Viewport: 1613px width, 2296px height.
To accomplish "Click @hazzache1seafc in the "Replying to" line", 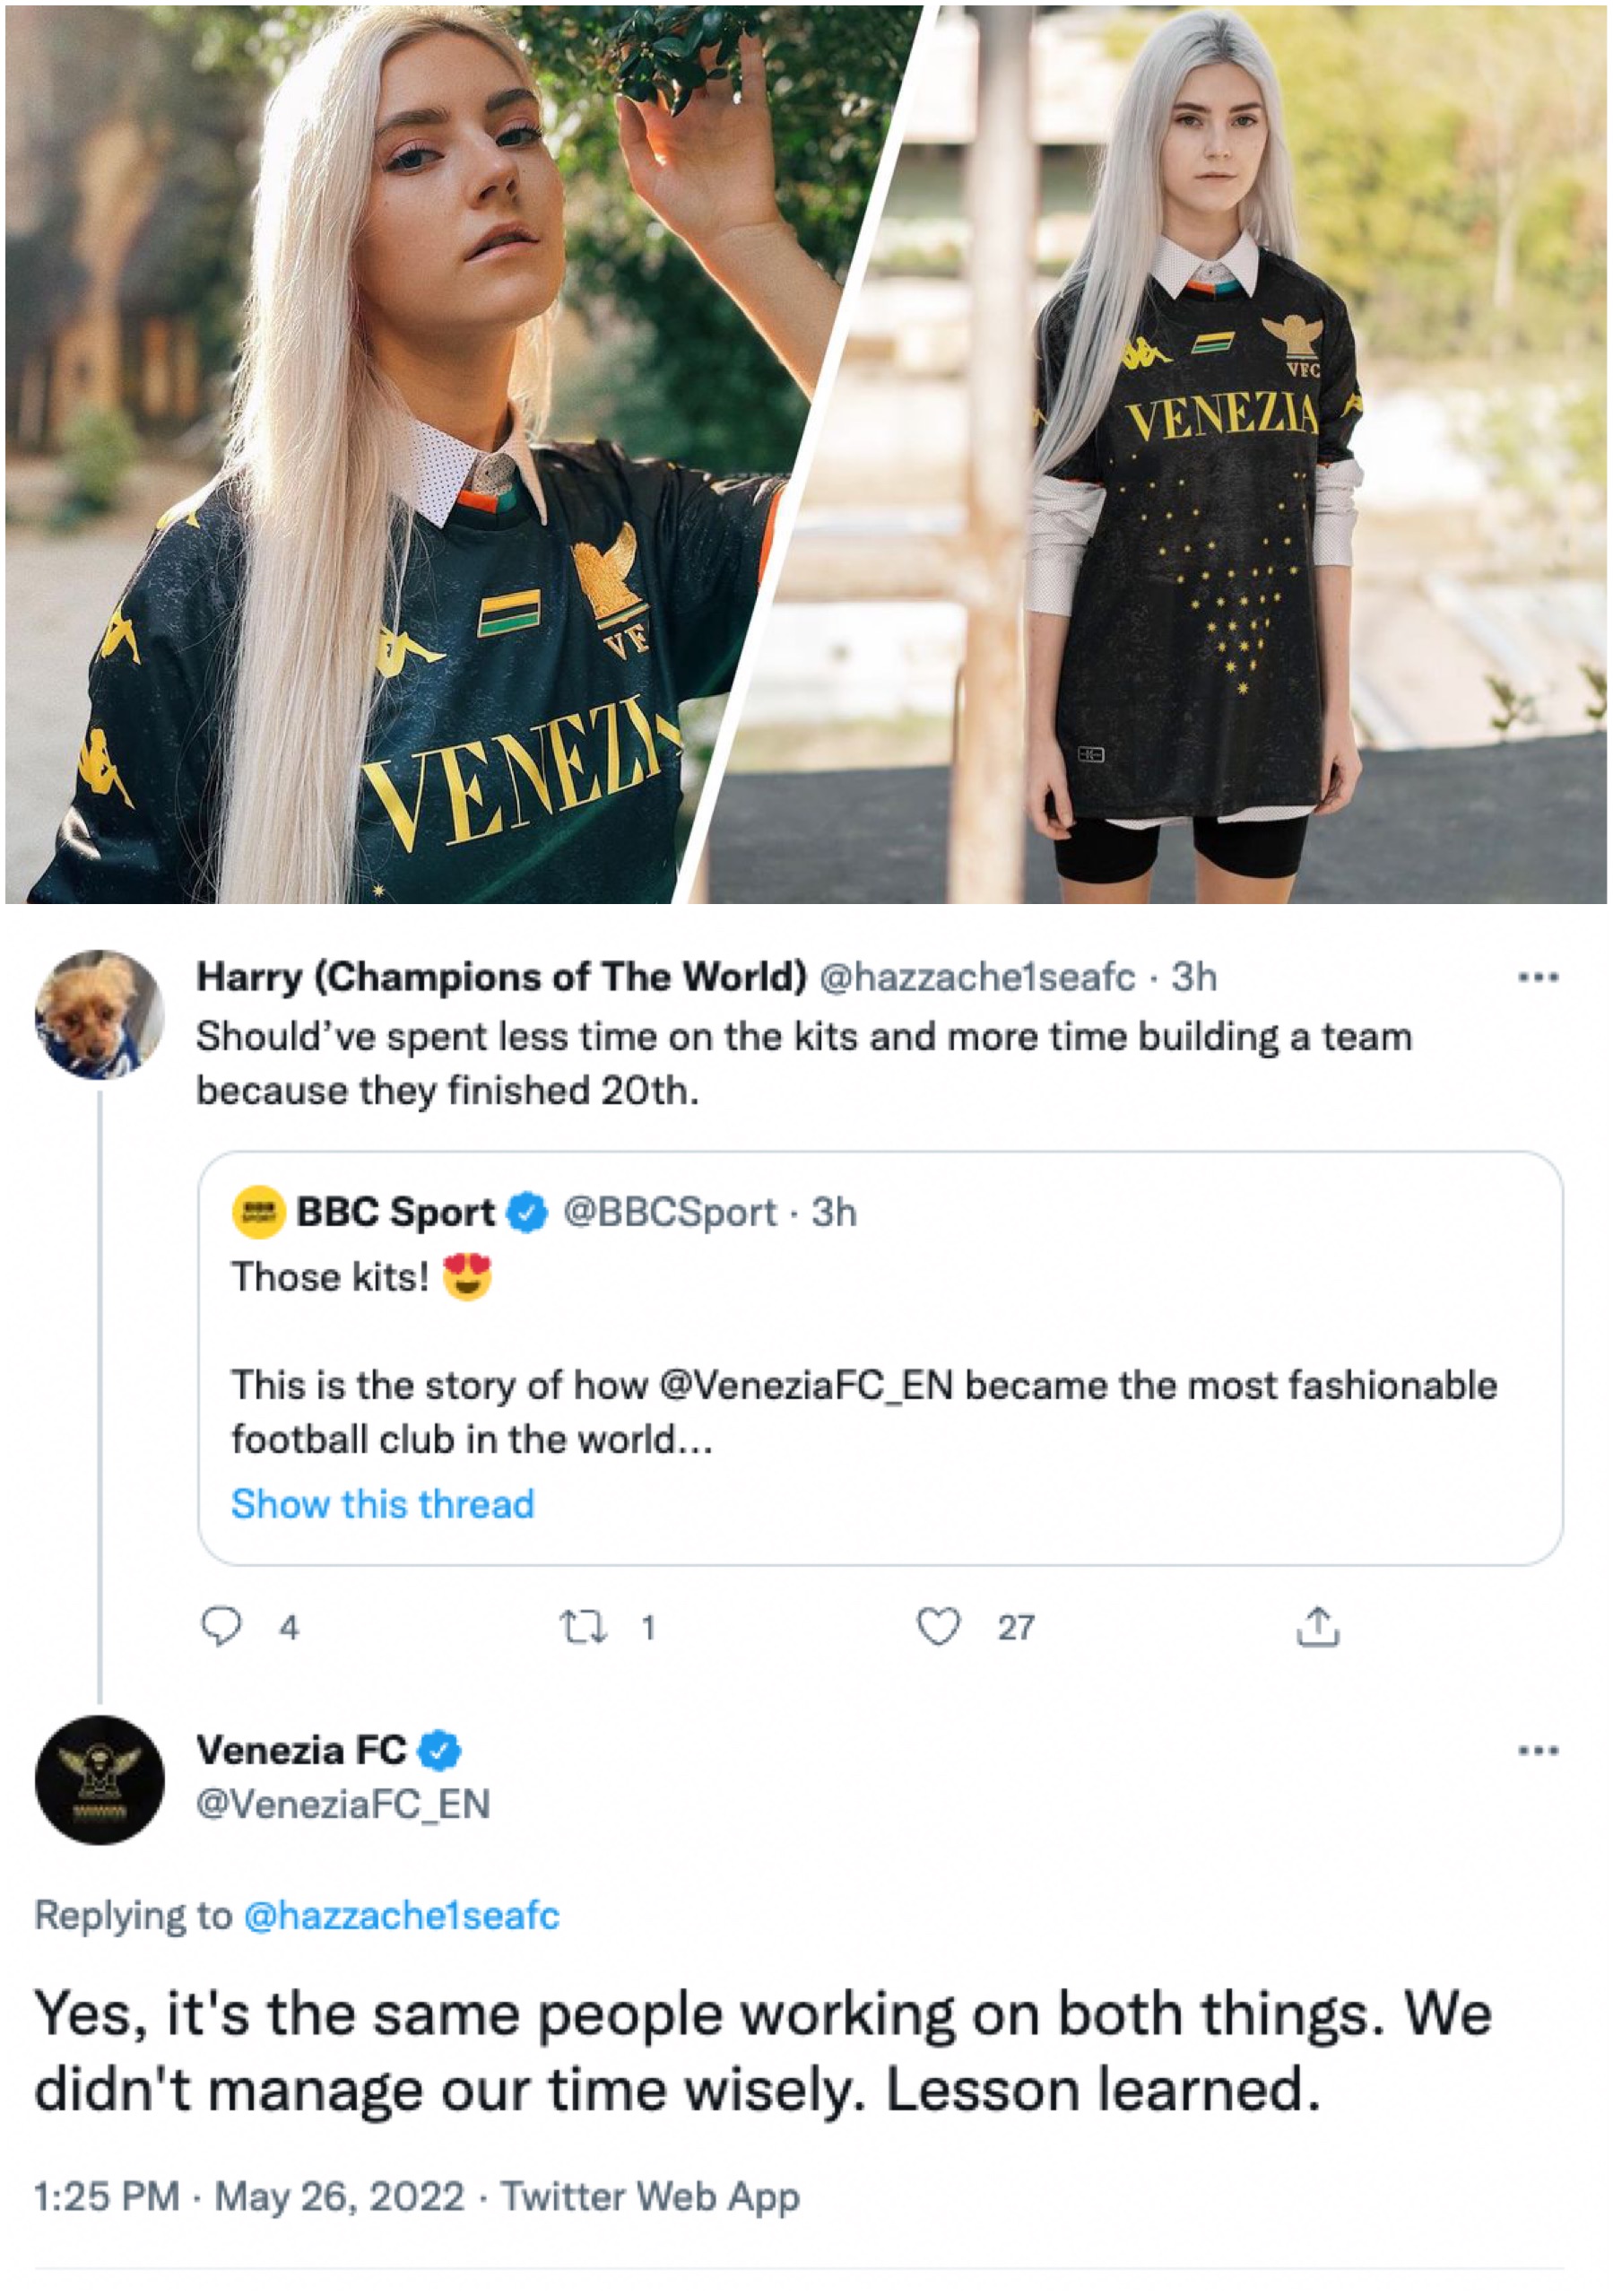I will click(401, 1915).
